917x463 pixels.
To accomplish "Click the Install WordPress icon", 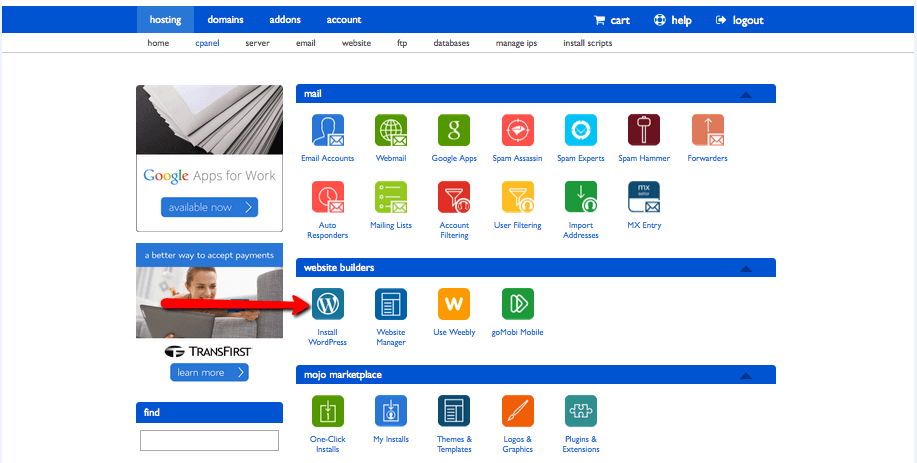I will coord(328,304).
